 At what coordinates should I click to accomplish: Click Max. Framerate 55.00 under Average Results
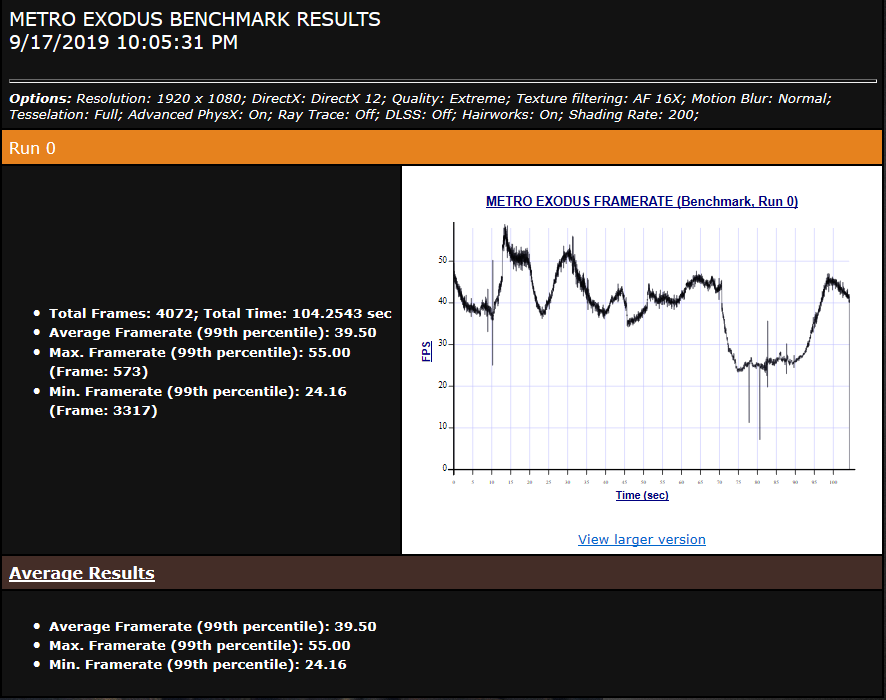[x=199, y=646]
